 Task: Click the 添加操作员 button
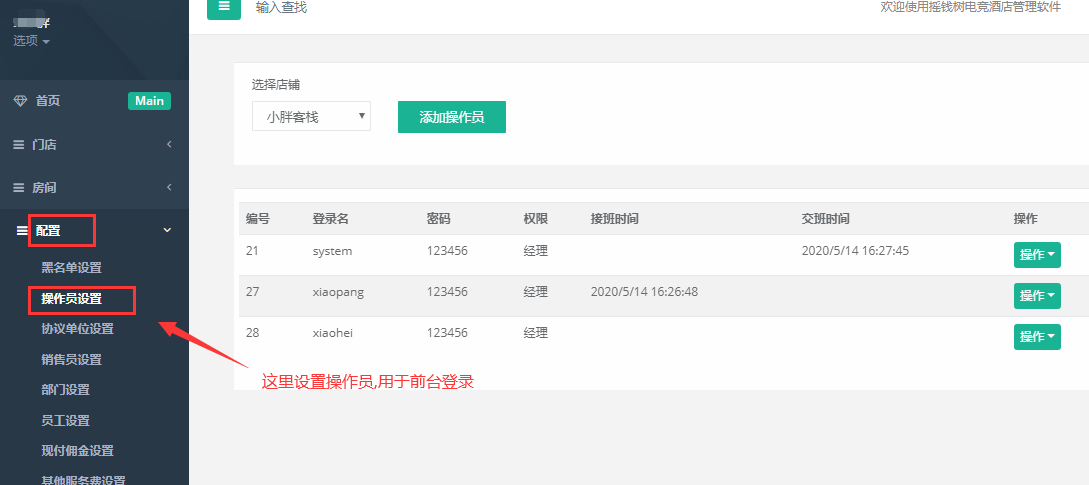[x=451, y=117]
